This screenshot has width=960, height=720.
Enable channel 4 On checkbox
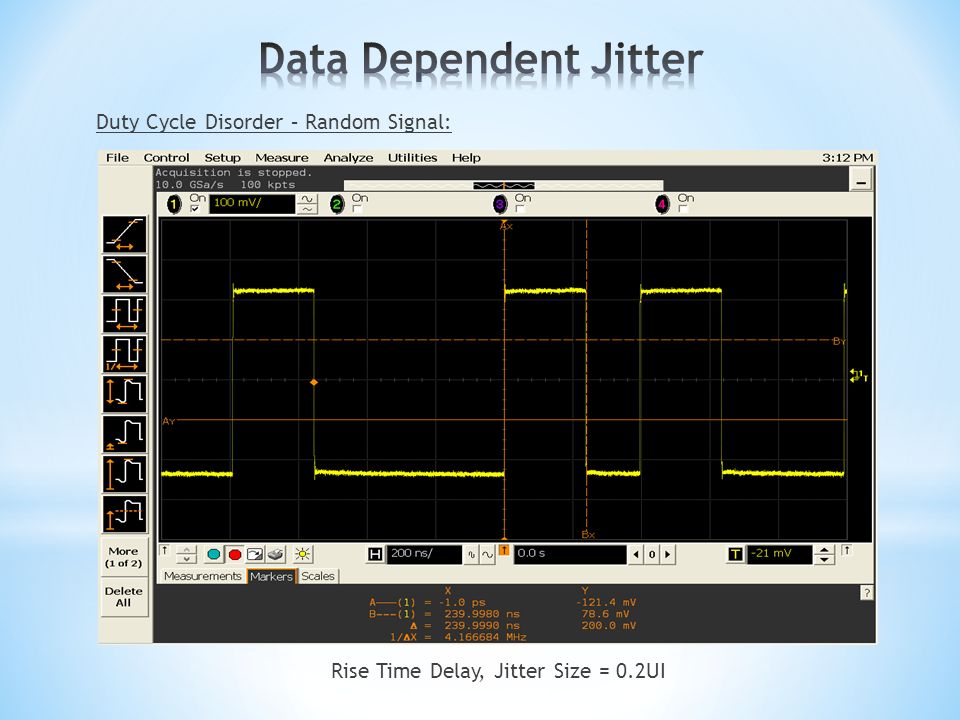[683, 209]
